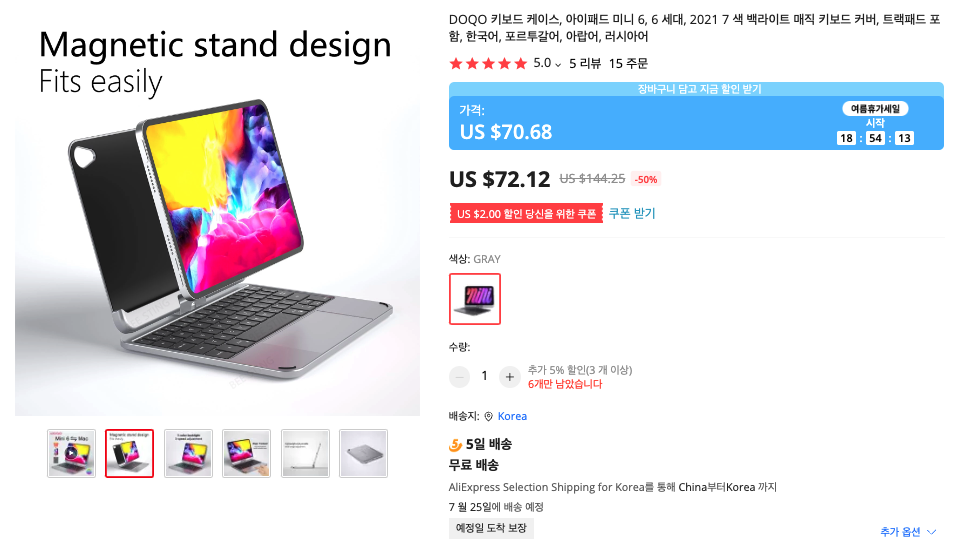The height and width of the screenshot is (549, 964).
Task: Open the 5 리뷰 reviews link
Action: pos(585,63)
